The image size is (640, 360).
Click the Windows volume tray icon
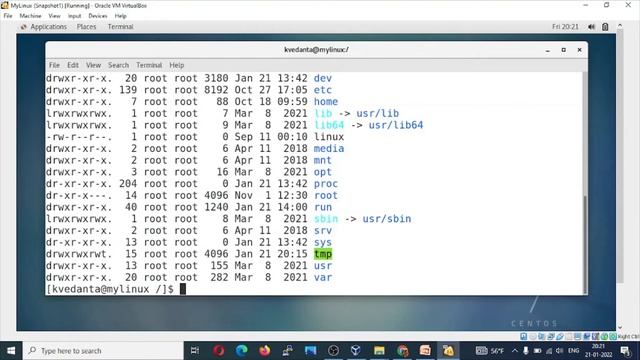click(x=560, y=351)
